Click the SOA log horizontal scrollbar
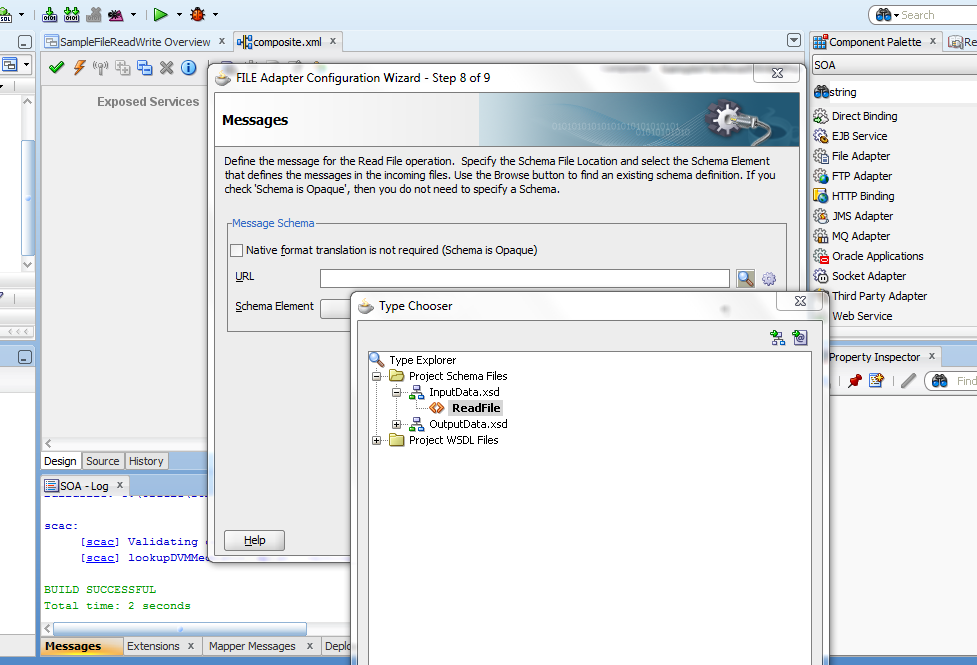Viewport: 977px width, 665px height. tap(180, 629)
